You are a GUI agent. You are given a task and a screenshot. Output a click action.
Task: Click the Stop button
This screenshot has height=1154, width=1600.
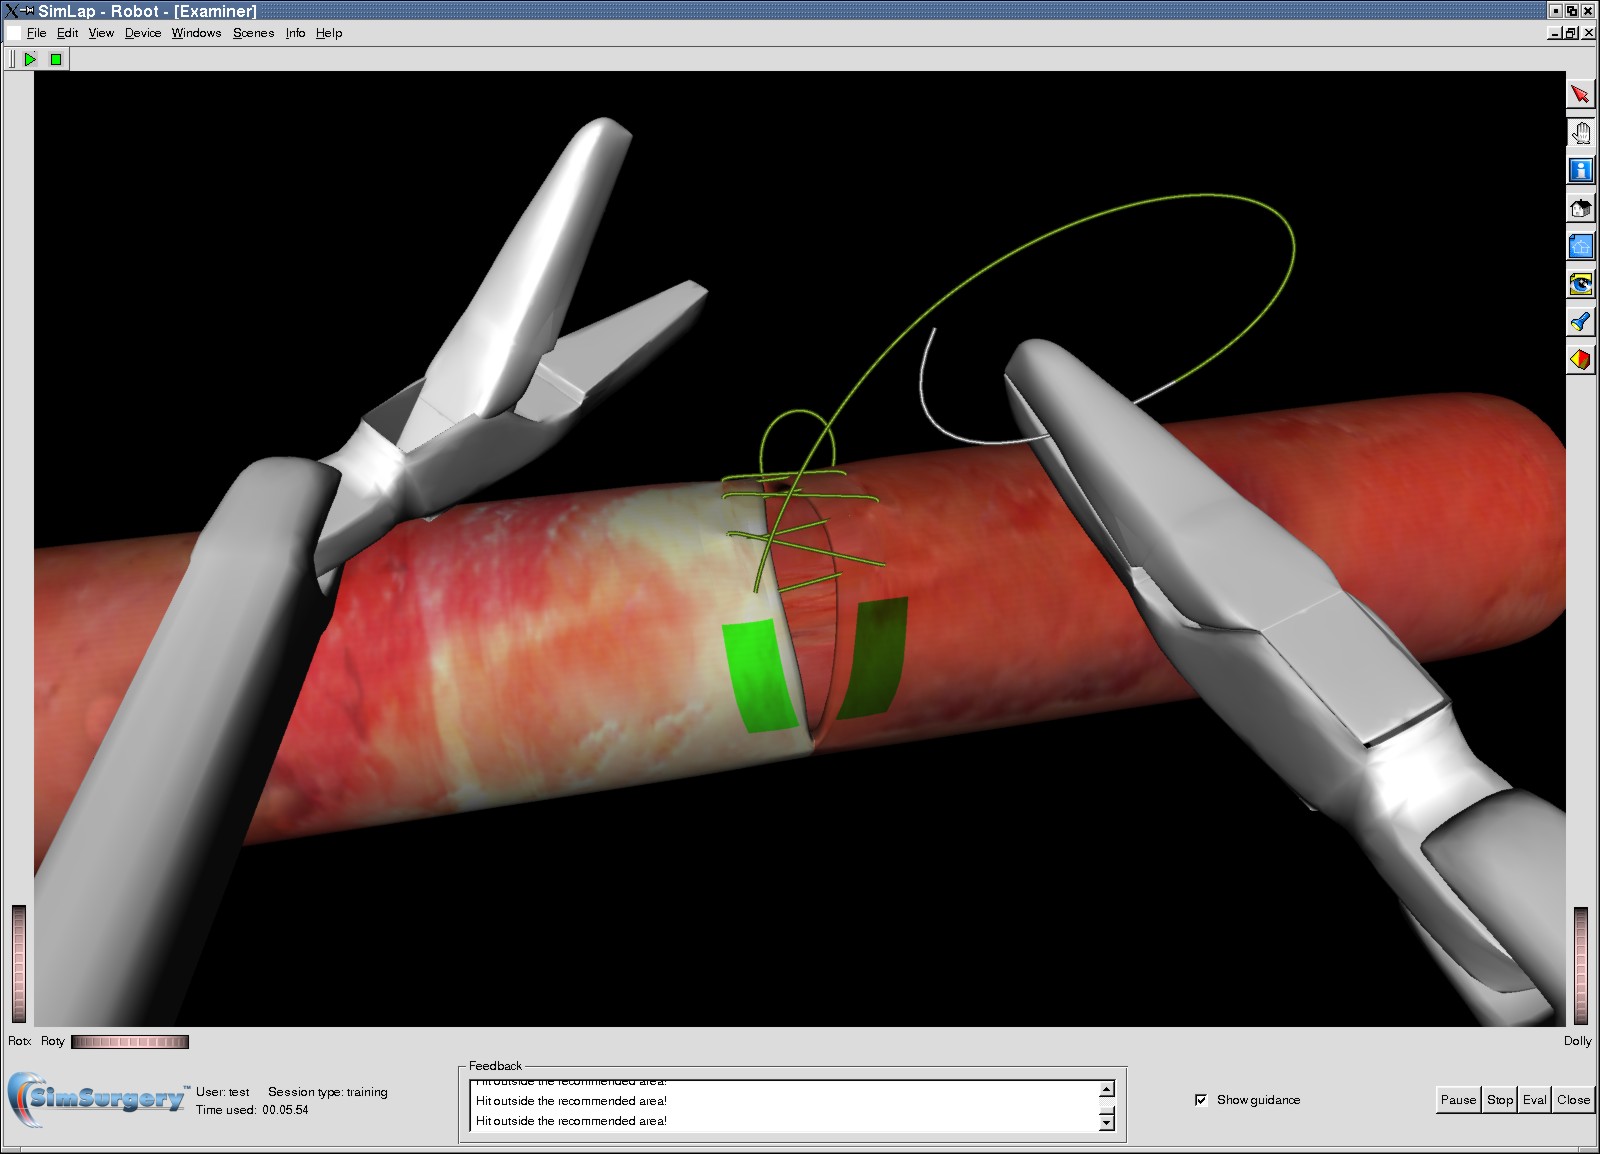pyautogui.click(x=1500, y=1100)
